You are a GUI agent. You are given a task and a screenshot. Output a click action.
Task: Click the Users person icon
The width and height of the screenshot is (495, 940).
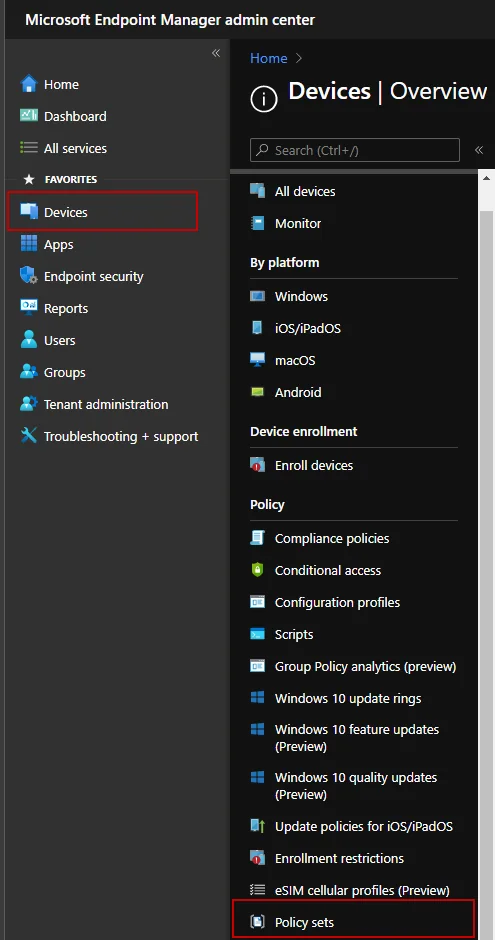coord(29,340)
